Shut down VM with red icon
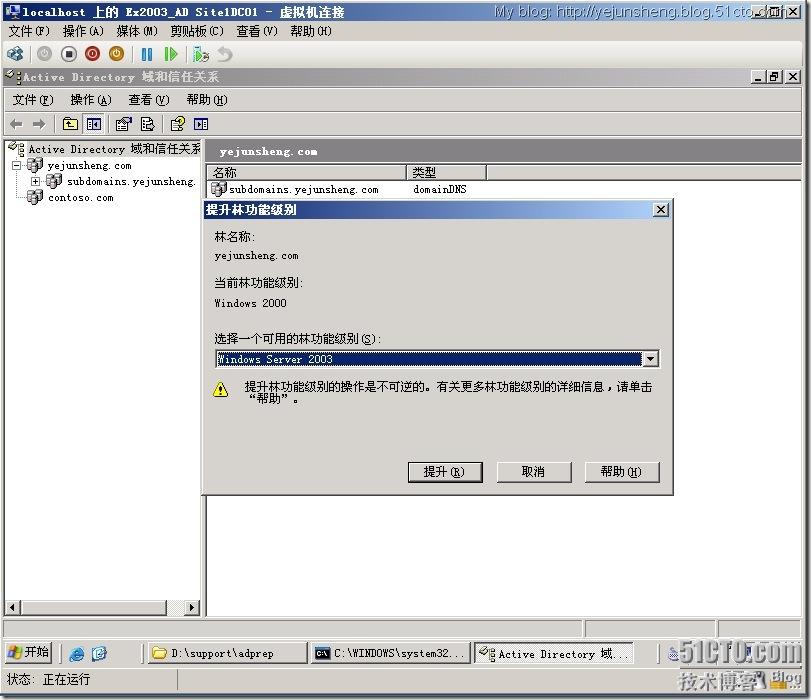The width and height of the screenshot is (811, 700). click(93, 54)
